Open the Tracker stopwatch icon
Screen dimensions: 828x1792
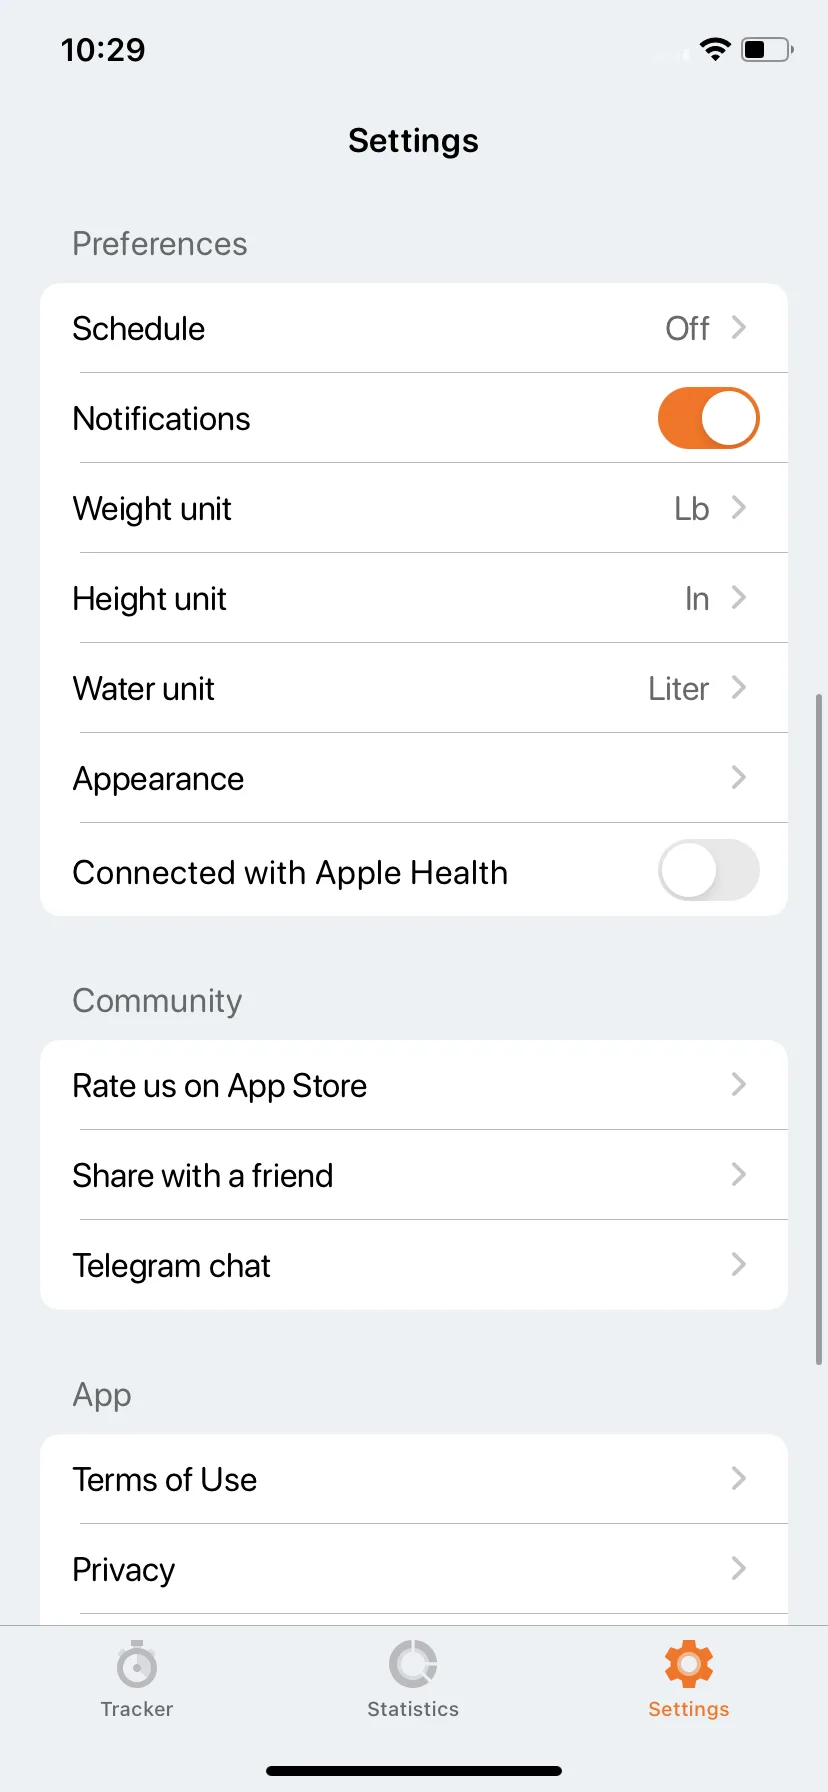point(137,1664)
